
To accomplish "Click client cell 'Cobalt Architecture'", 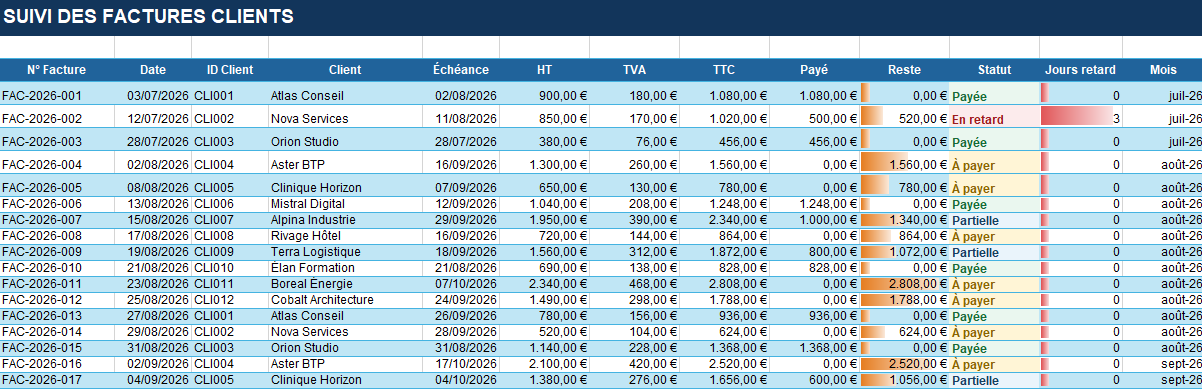I will tap(345, 300).
